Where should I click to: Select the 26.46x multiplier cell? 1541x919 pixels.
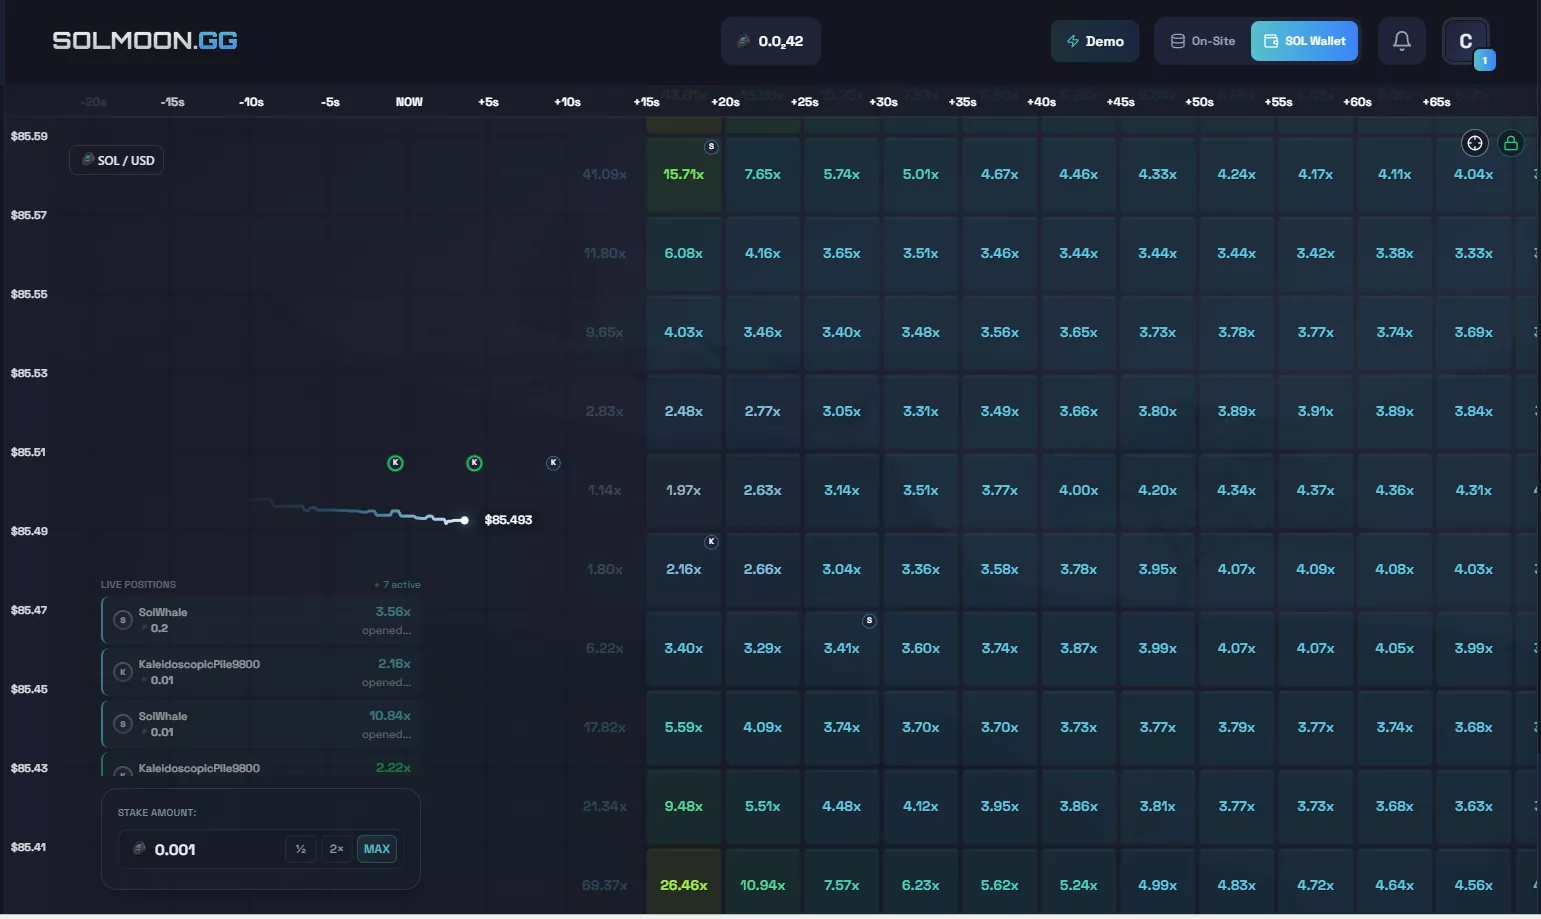pos(683,884)
